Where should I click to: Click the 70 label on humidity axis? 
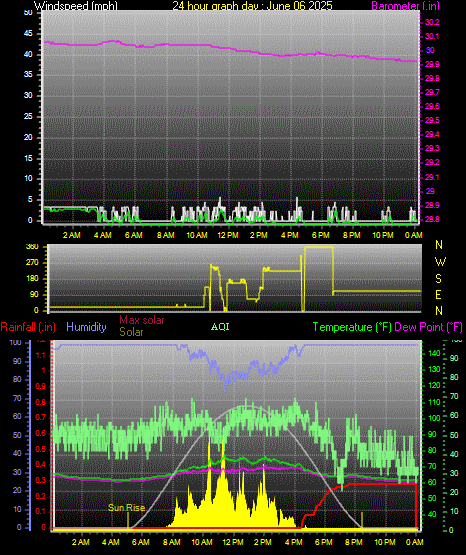tap(17, 398)
